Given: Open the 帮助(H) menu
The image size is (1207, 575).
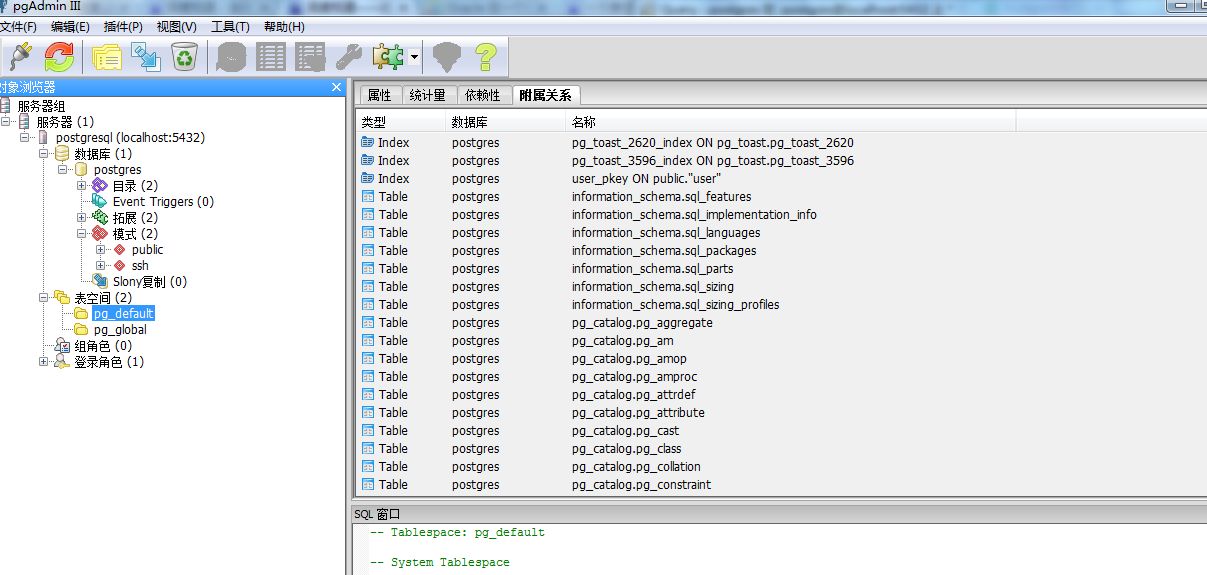Looking at the screenshot, I should 284,26.
